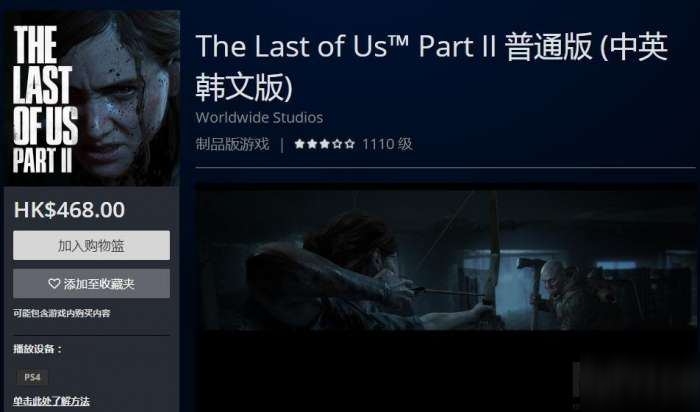Click the PS4 platform badge
Viewport: 700px width, 412px height.
pyautogui.click(x=33, y=377)
